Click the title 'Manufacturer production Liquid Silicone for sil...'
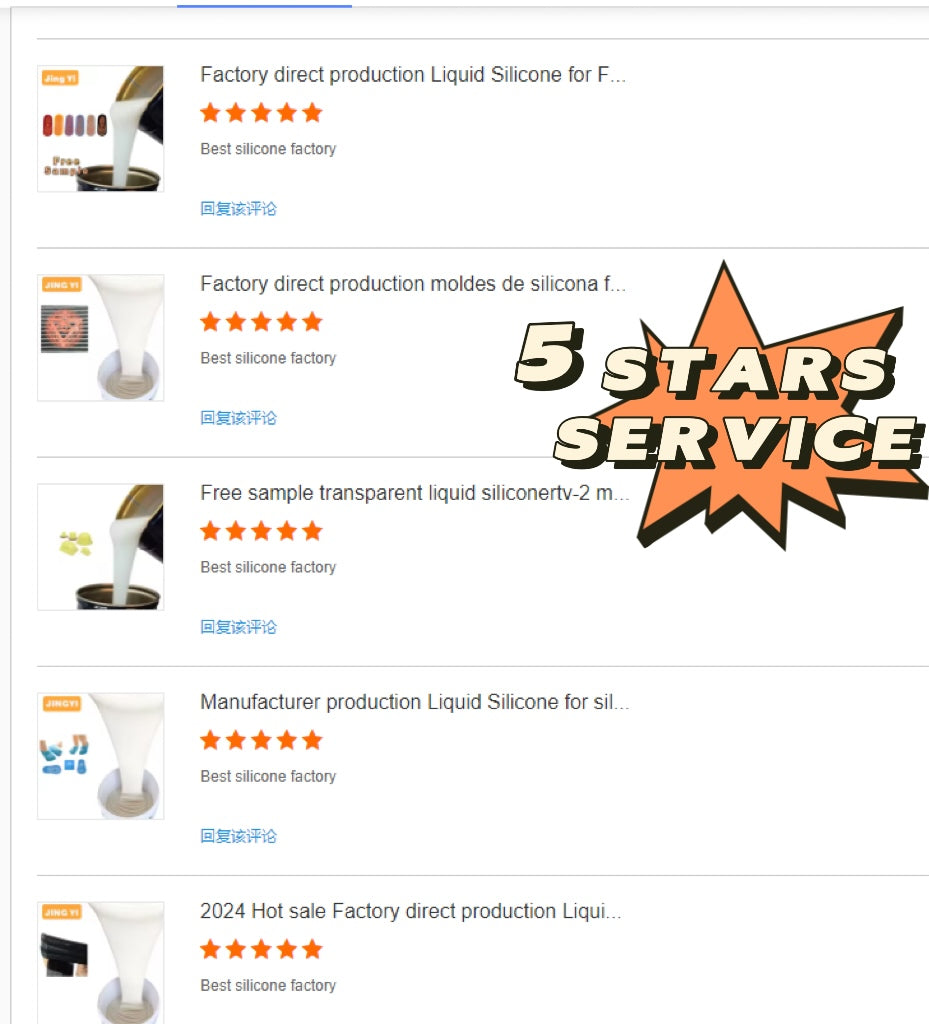Screen dimensions: 929x1024 tap(415, 702)
